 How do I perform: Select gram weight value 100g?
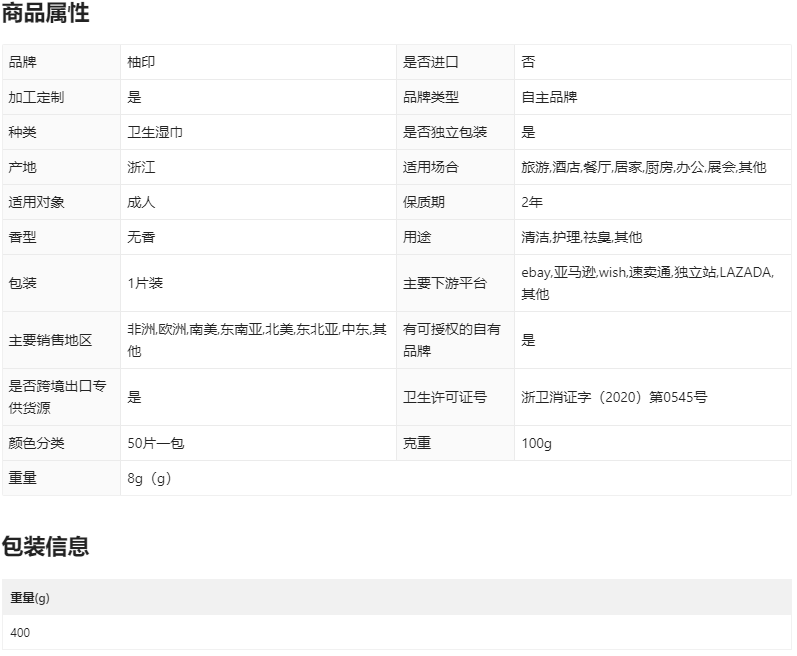coord(536,444)
